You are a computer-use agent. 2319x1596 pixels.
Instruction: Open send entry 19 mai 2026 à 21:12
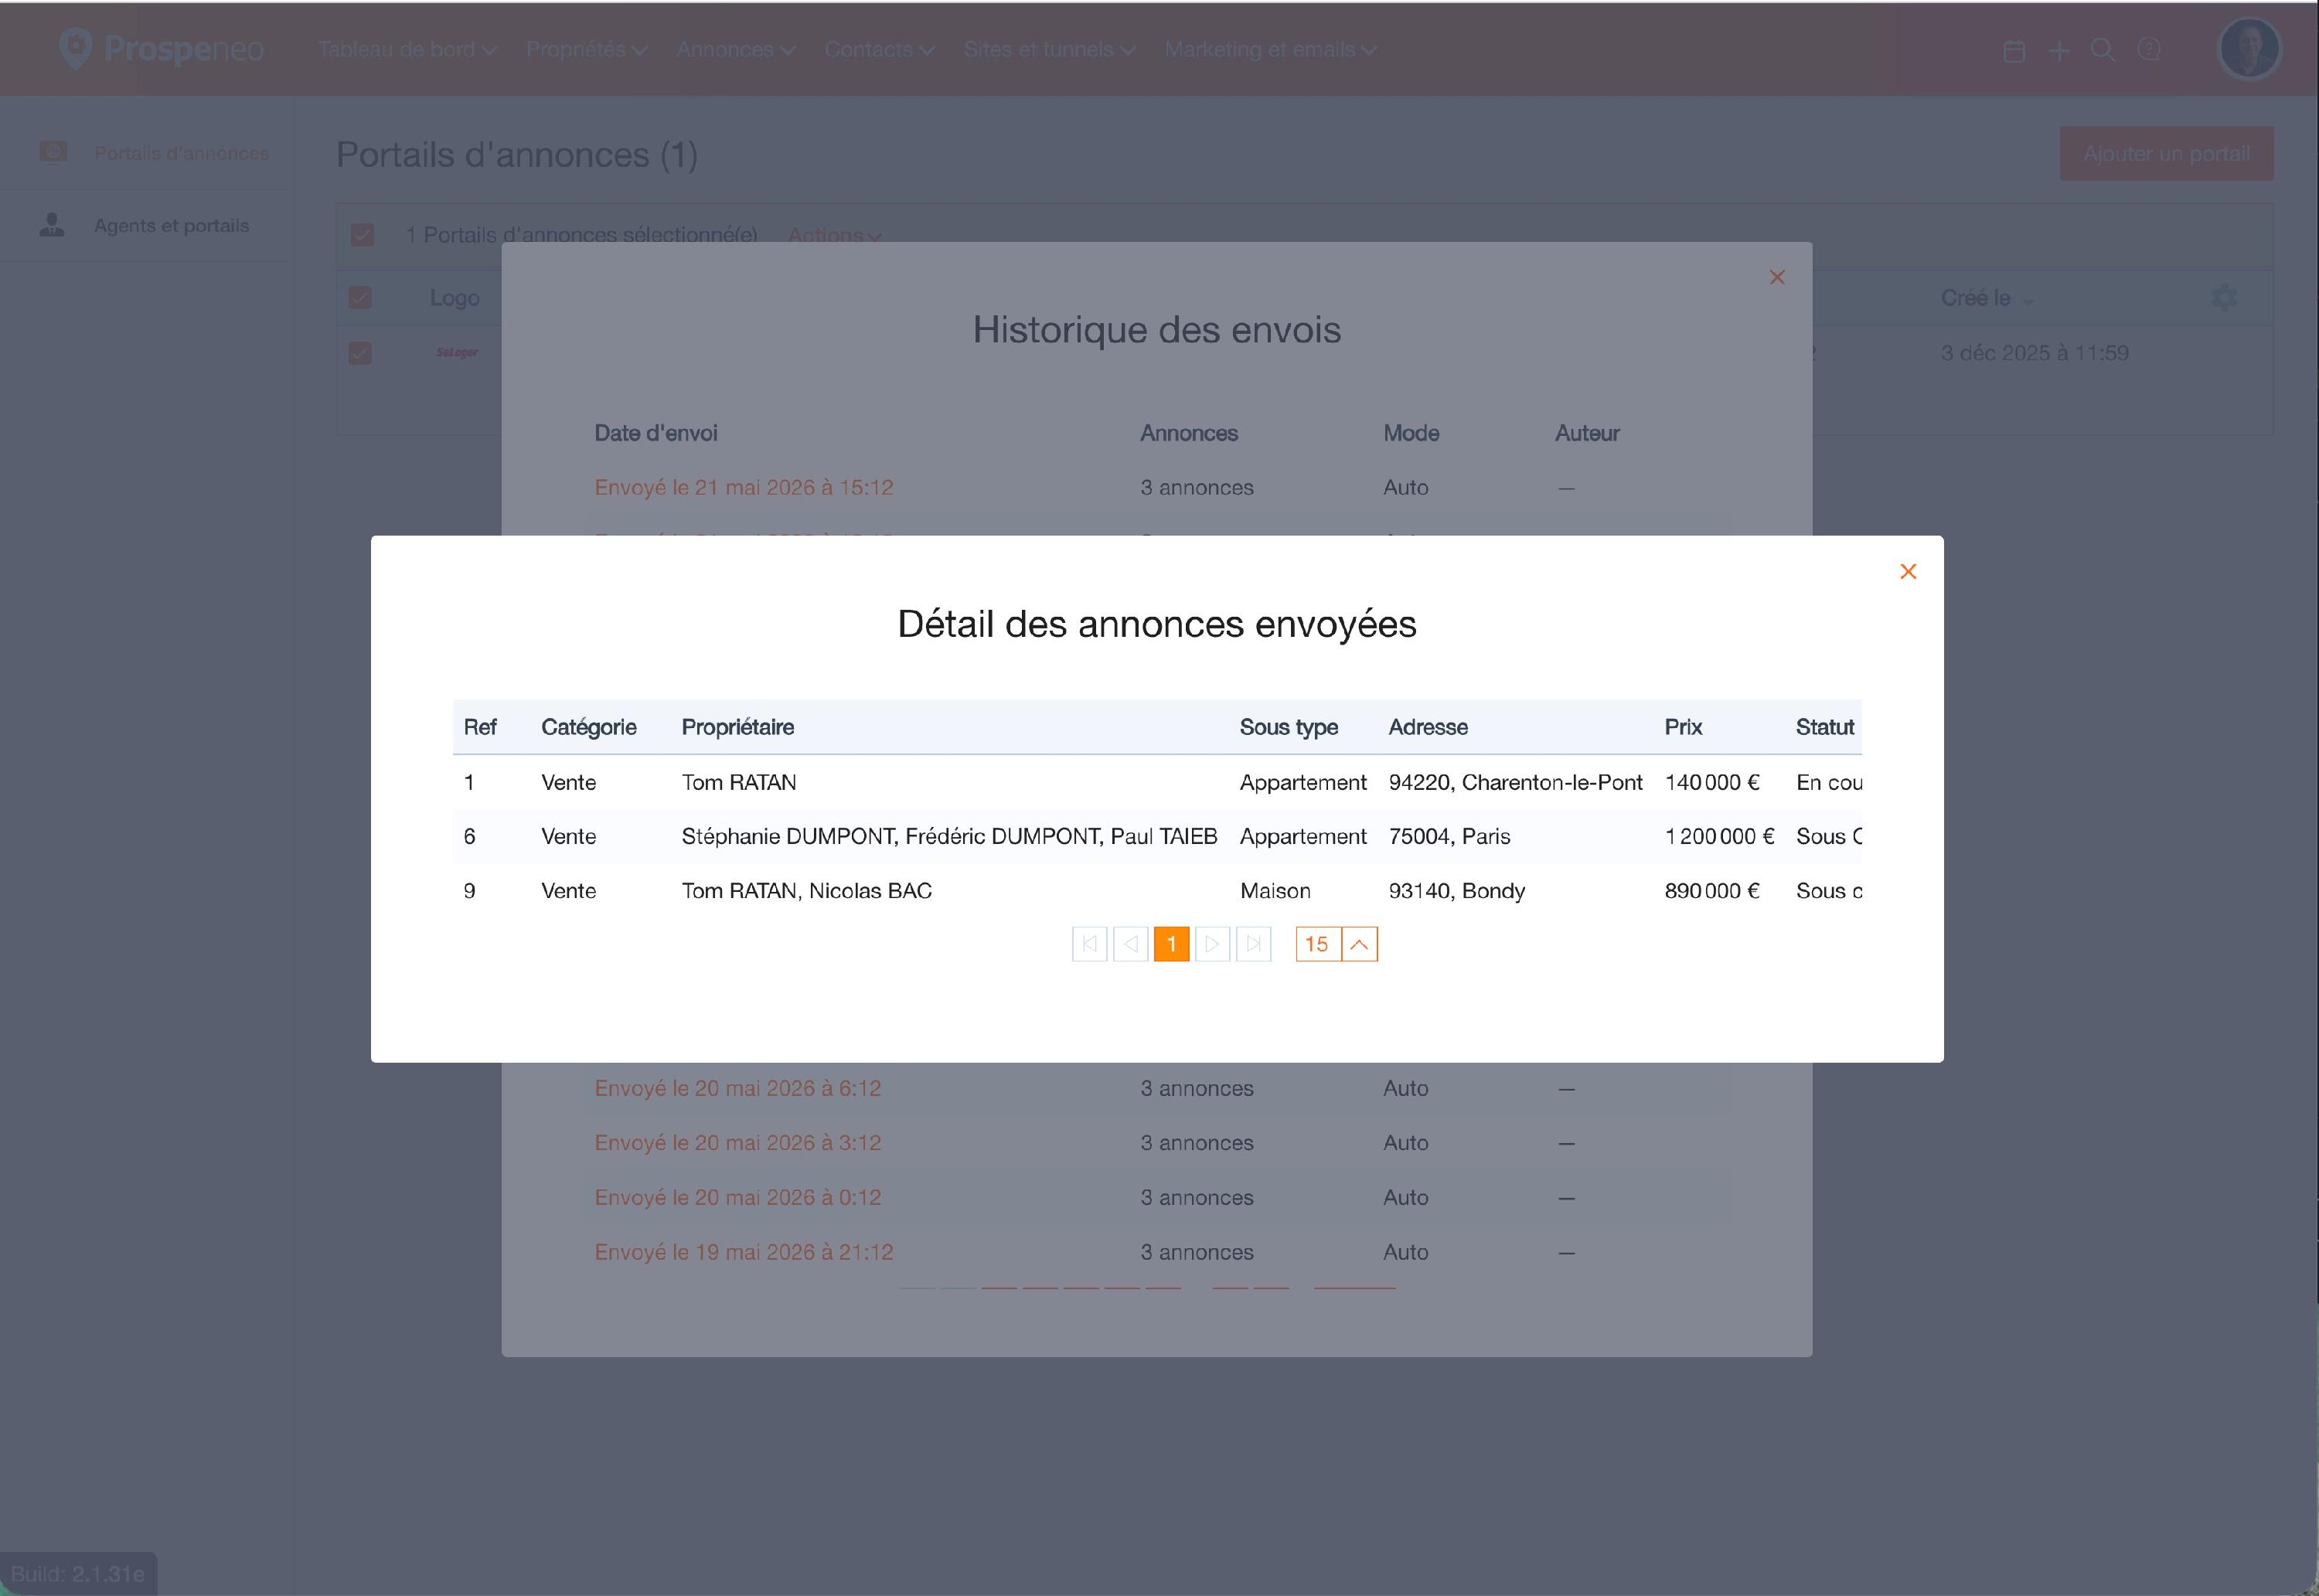(743, 1252)
